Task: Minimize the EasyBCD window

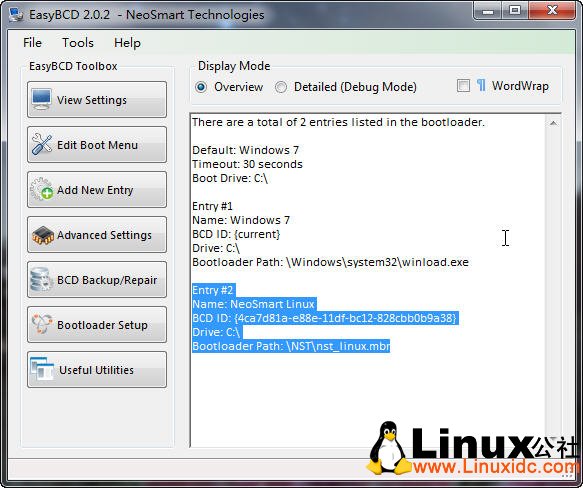Action: pyautogui.click(x=487, y=11)
